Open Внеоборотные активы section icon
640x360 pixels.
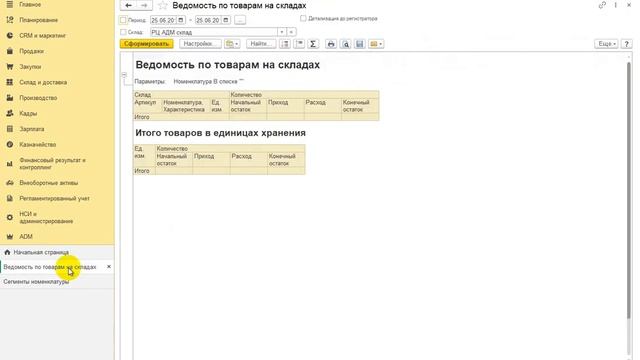coord(10,183)
